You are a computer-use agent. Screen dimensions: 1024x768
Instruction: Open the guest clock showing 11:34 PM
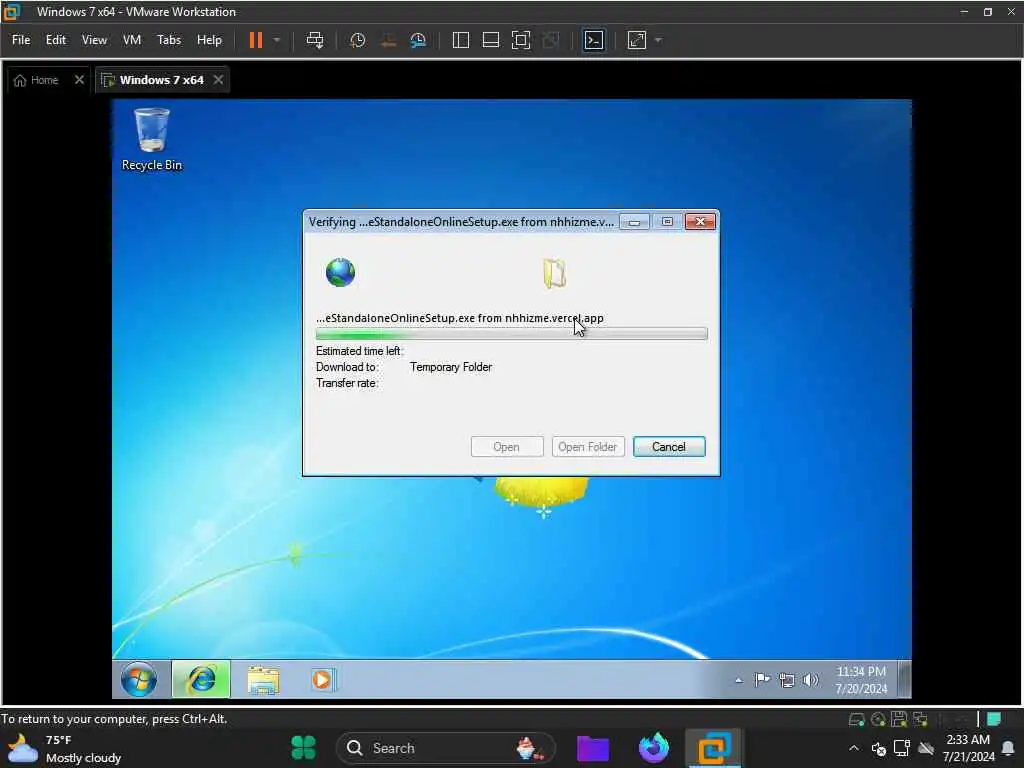(x=861, y=680)
